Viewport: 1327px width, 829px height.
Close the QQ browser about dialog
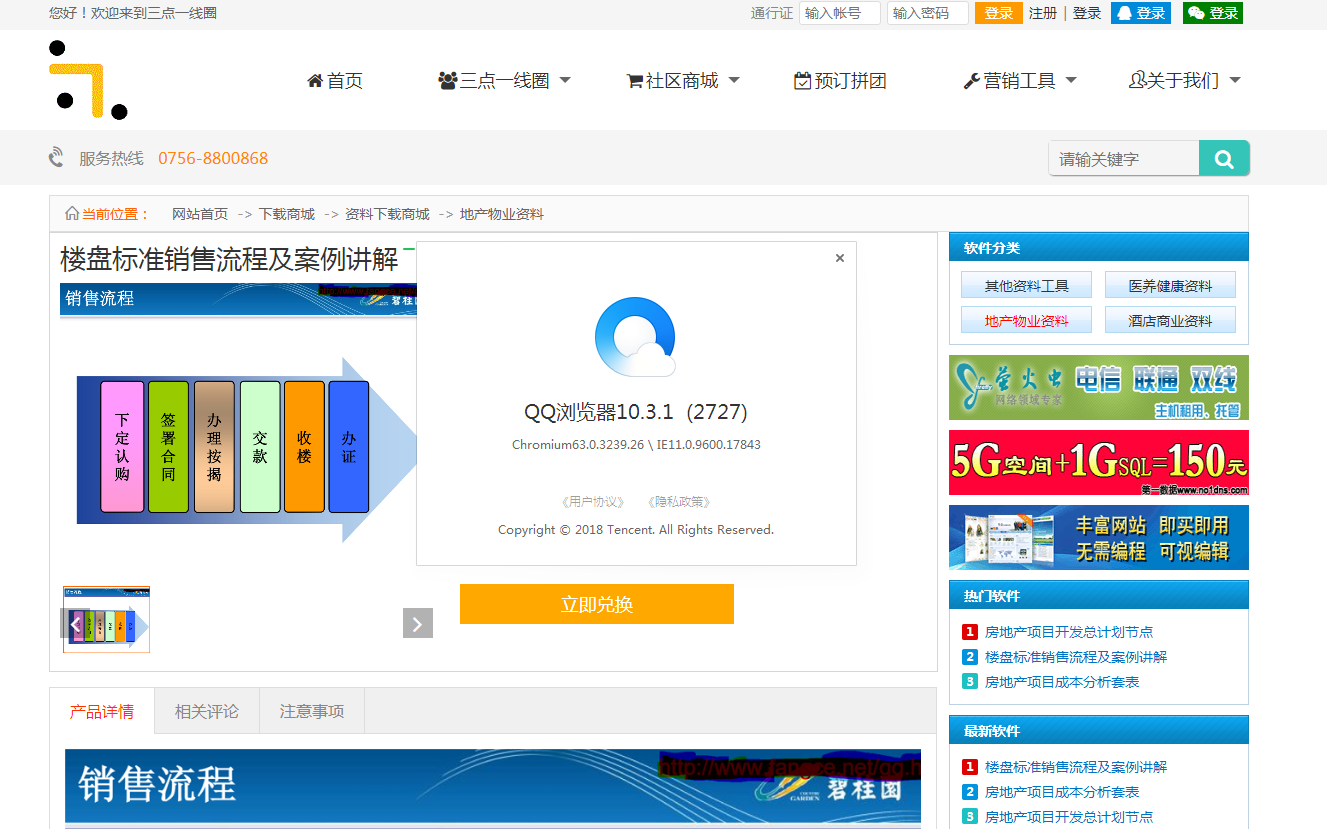click(839, 258)
